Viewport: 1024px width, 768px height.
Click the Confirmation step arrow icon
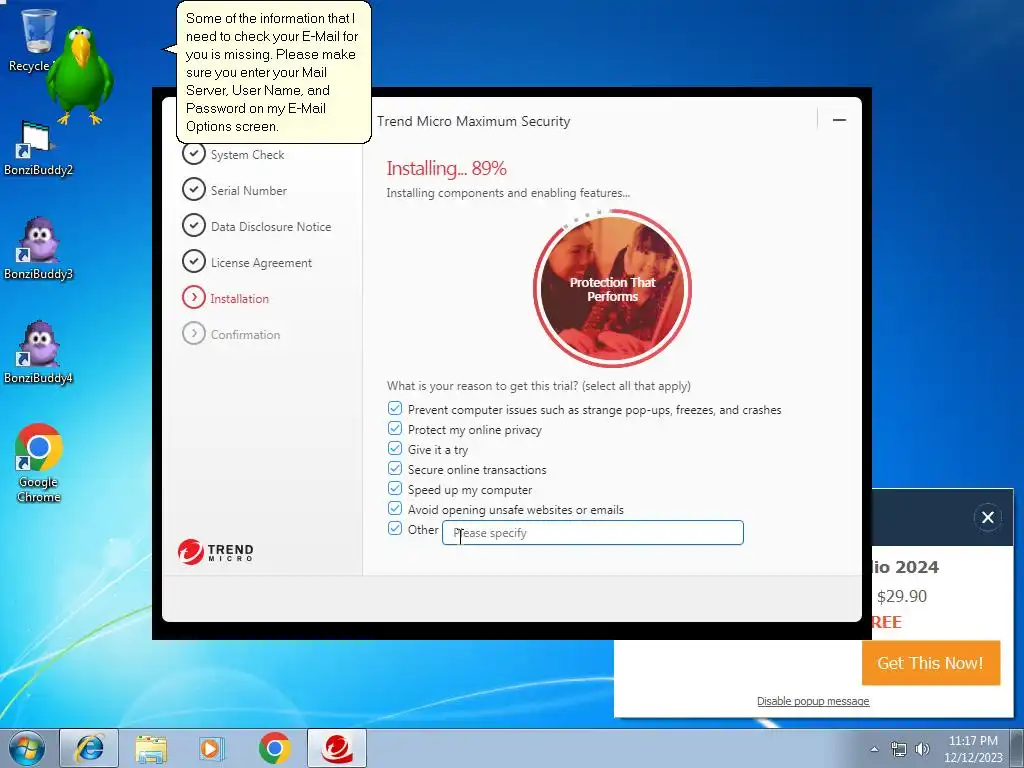[x=193, y=333]
